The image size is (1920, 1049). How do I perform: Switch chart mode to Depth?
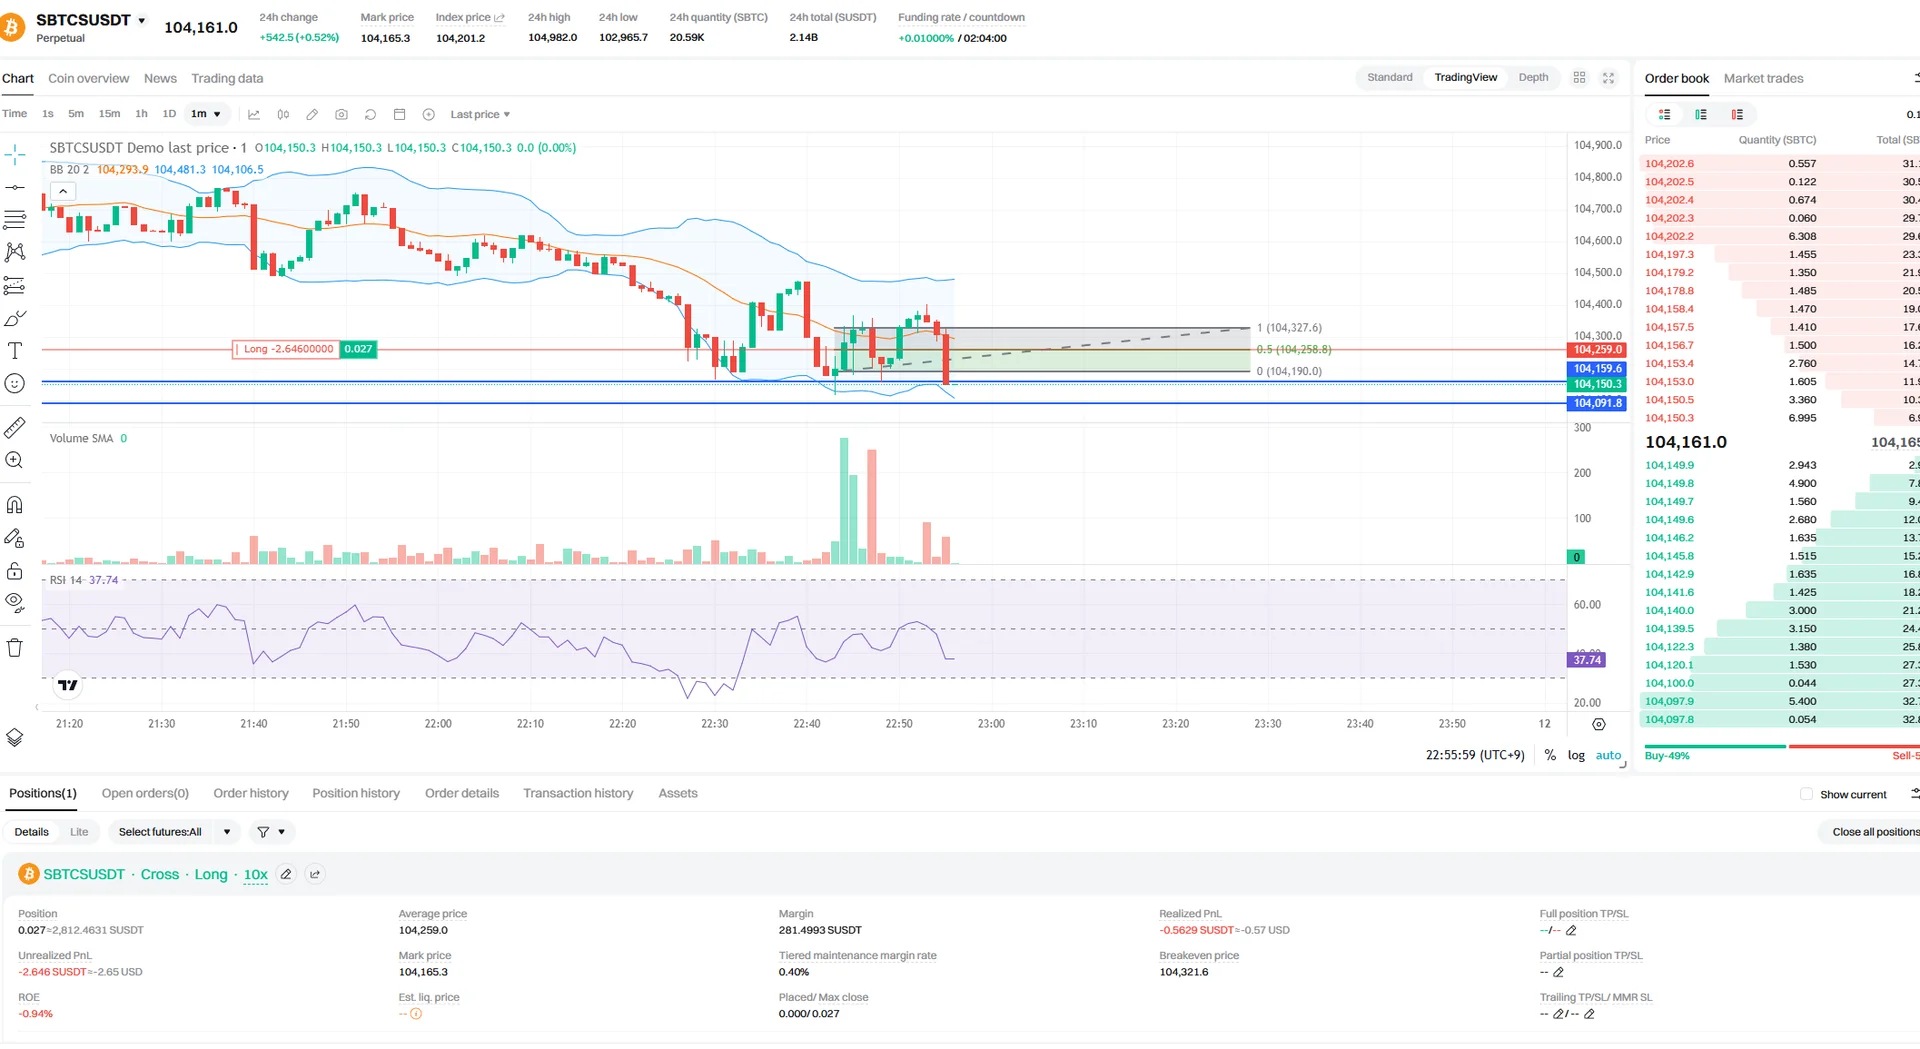coord(1533,78)
